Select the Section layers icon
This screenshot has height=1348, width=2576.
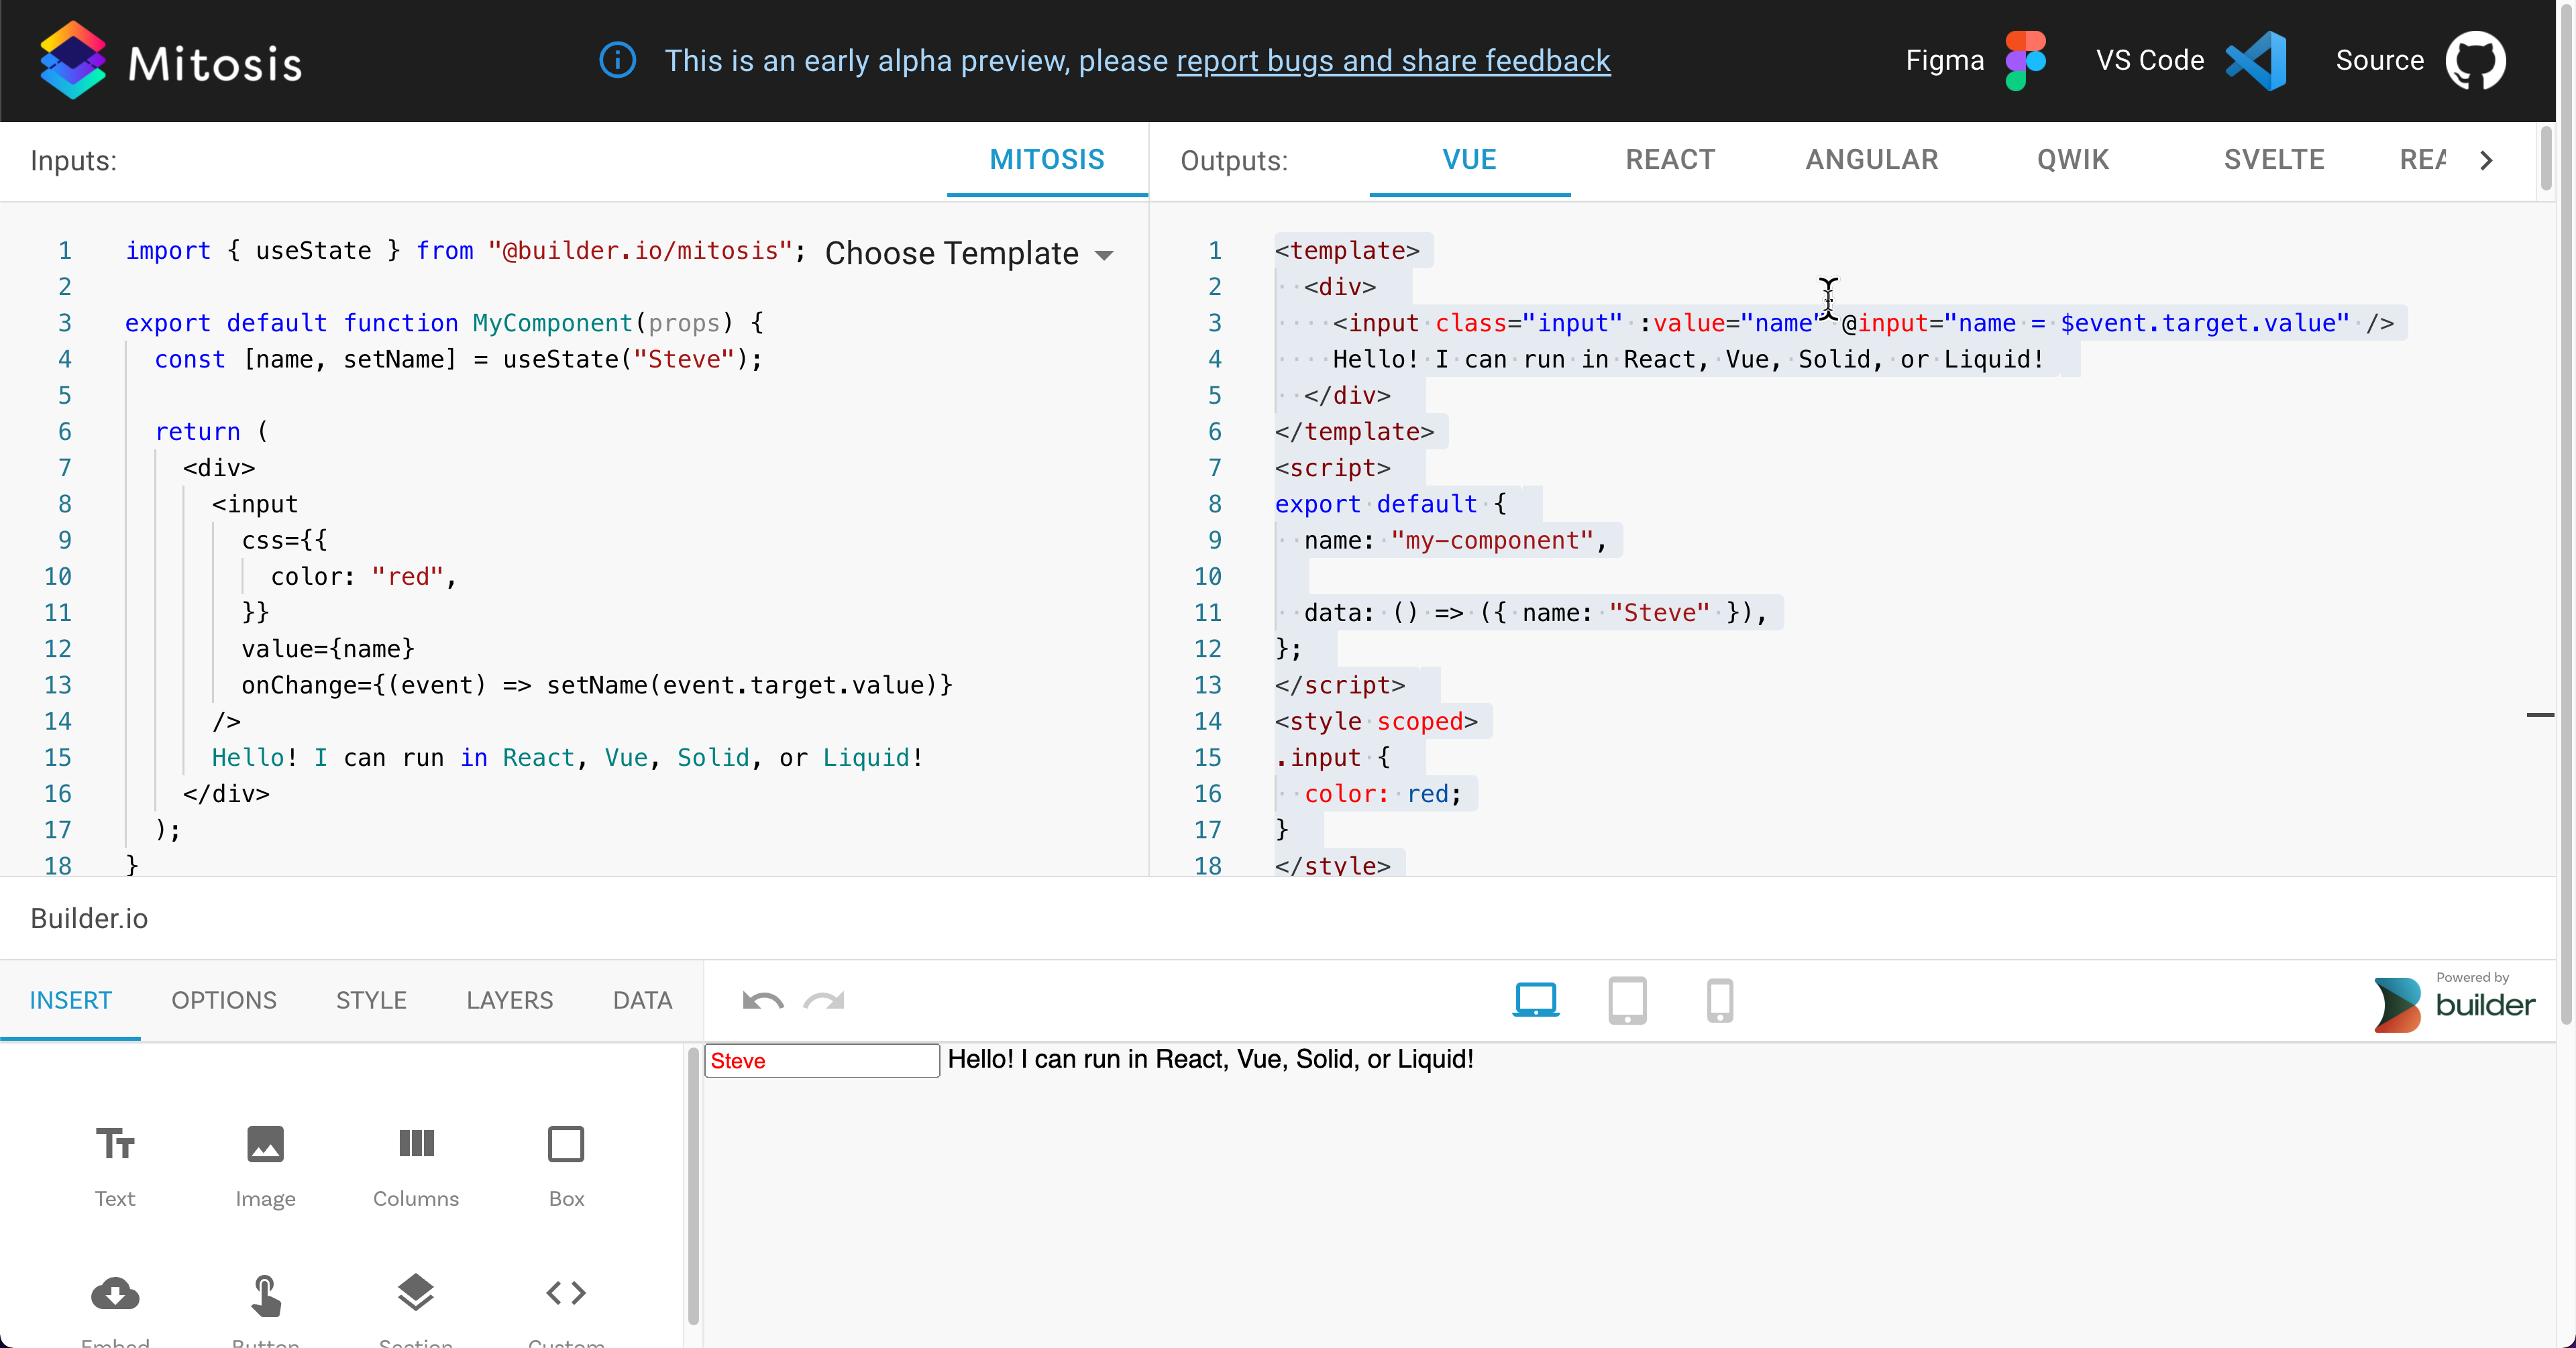(416, 1293)
